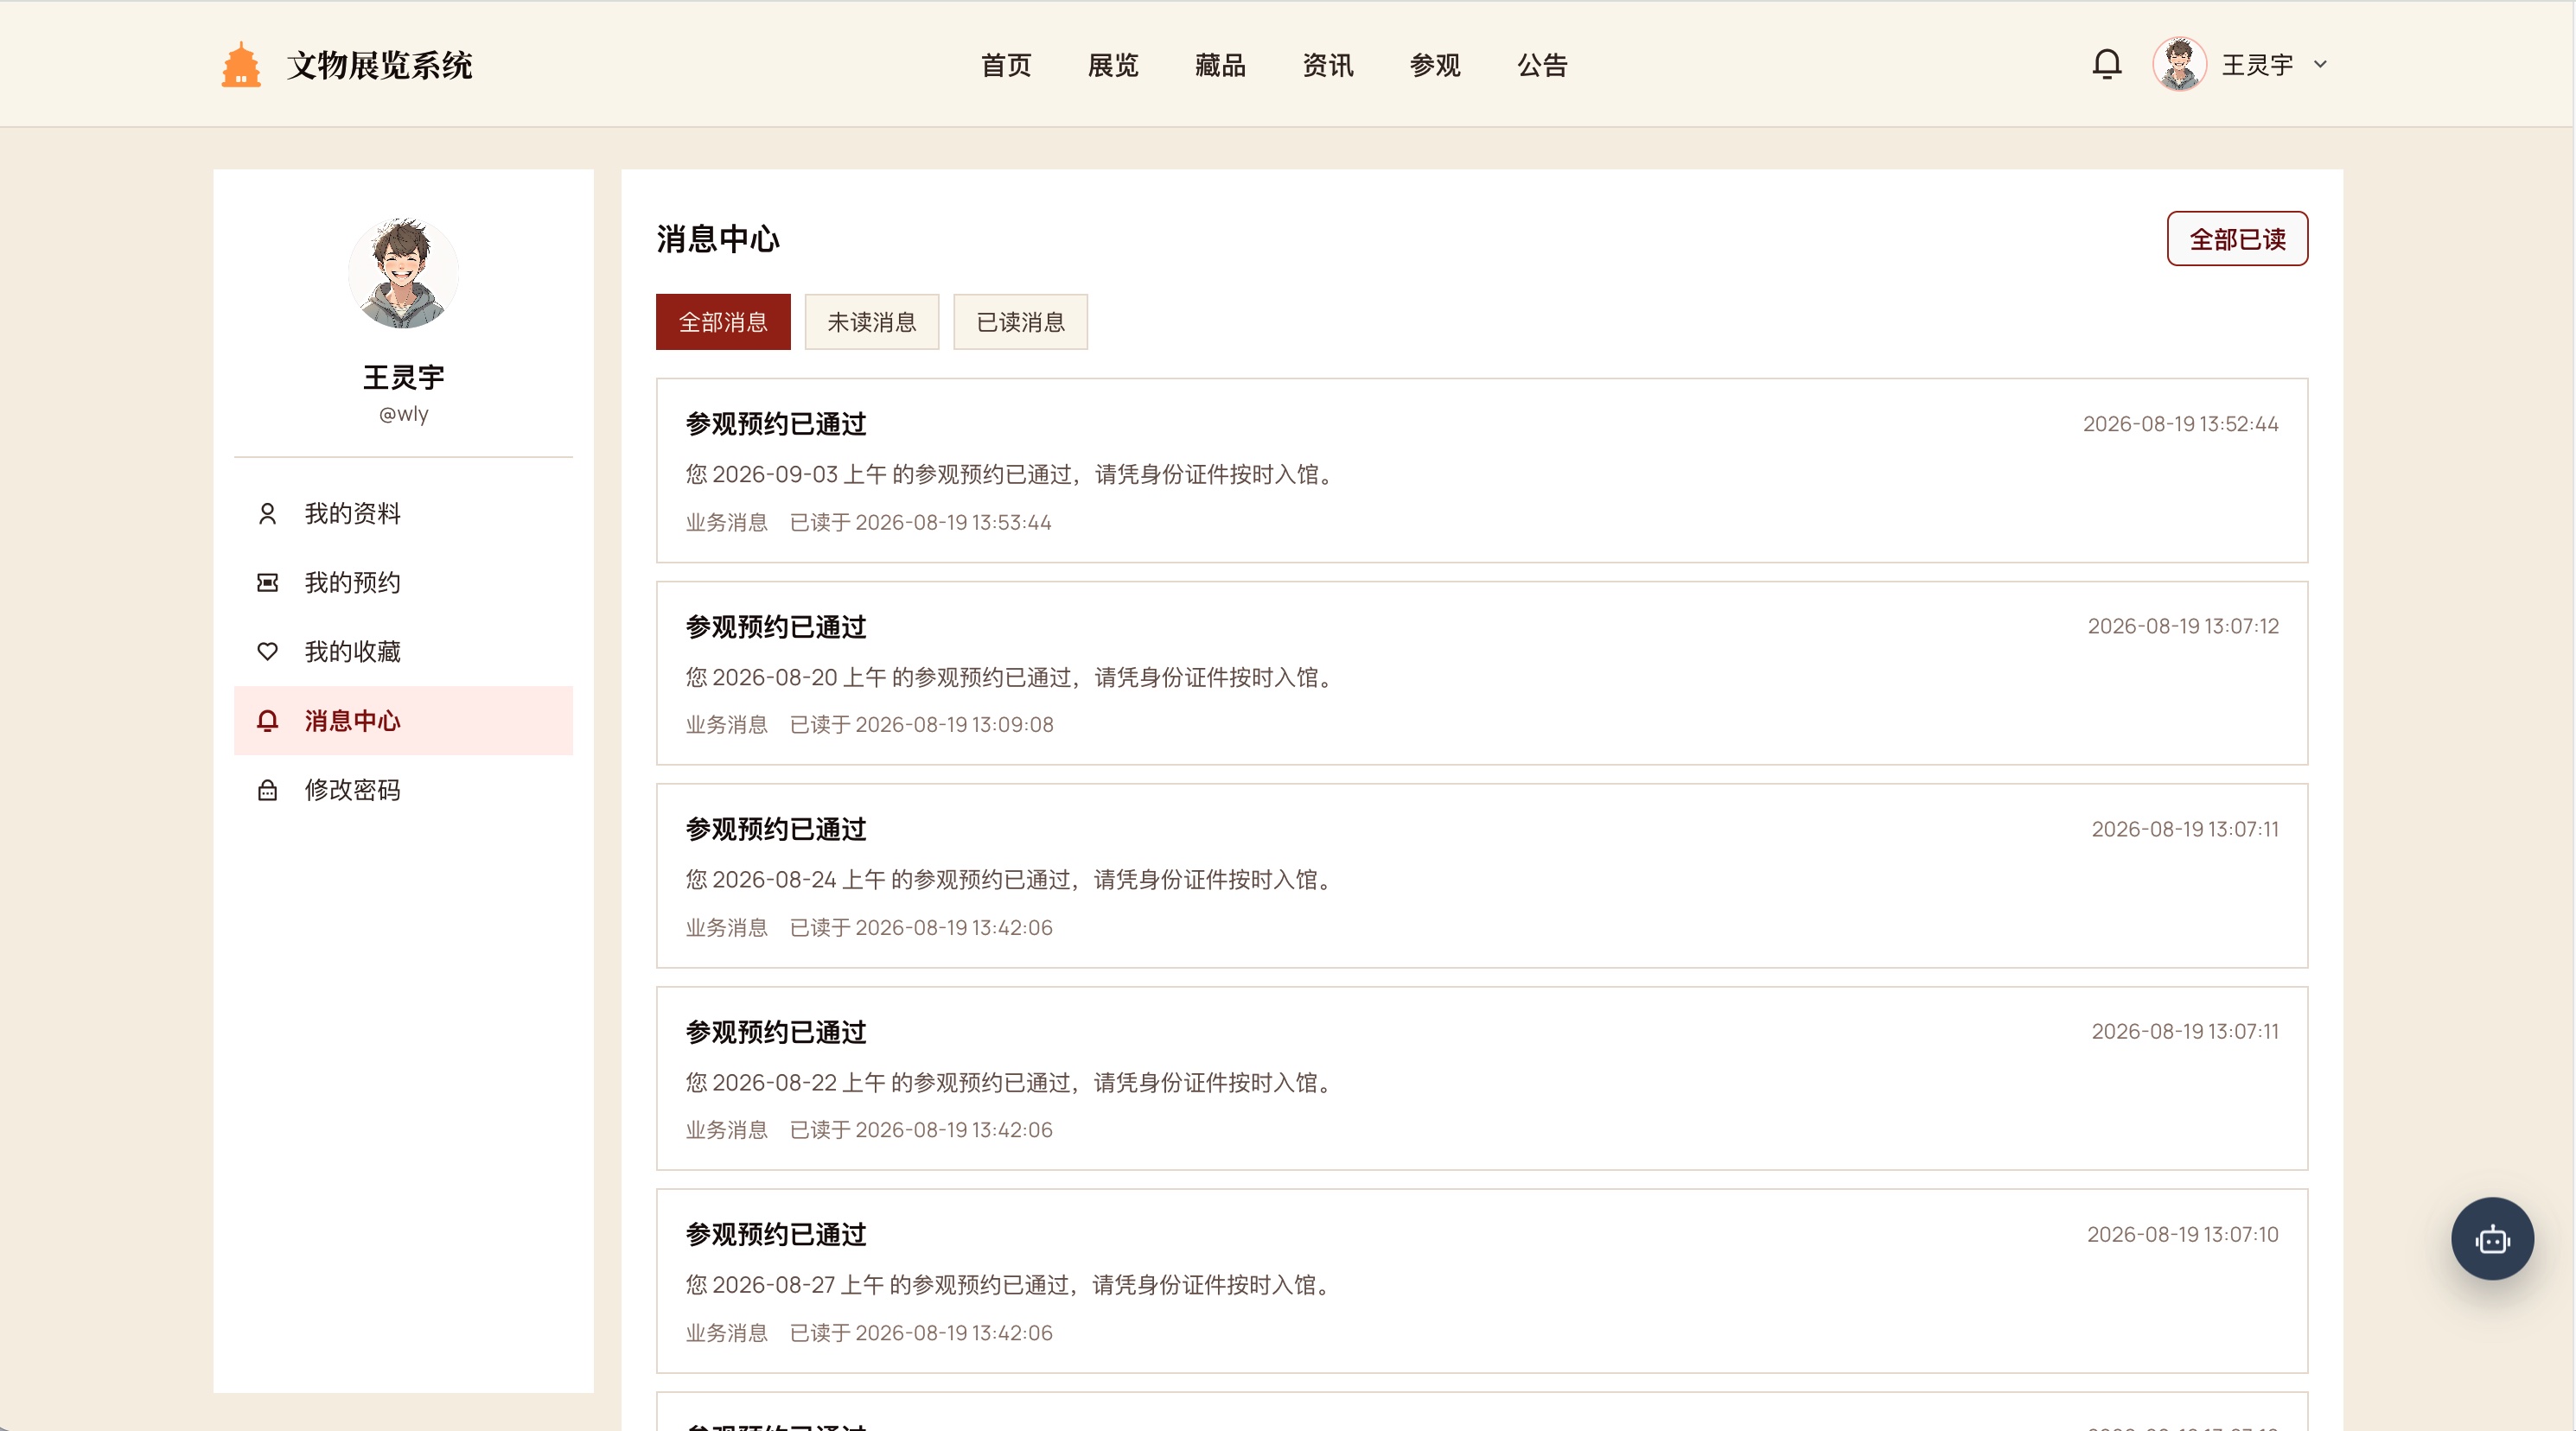Screen dimensions: 2576x1431
Task: Switch to the 已读消息 tab
Action: (1020, 322)
